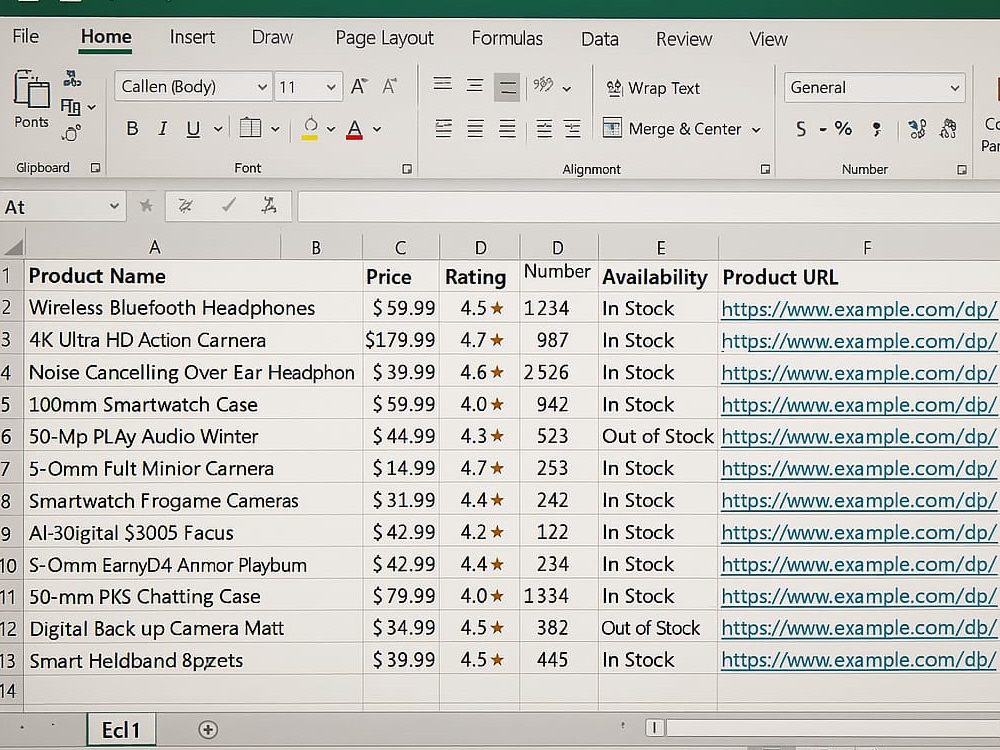Open the fill color dropdown arrow
1000x750 pixels.
point(330,129)
